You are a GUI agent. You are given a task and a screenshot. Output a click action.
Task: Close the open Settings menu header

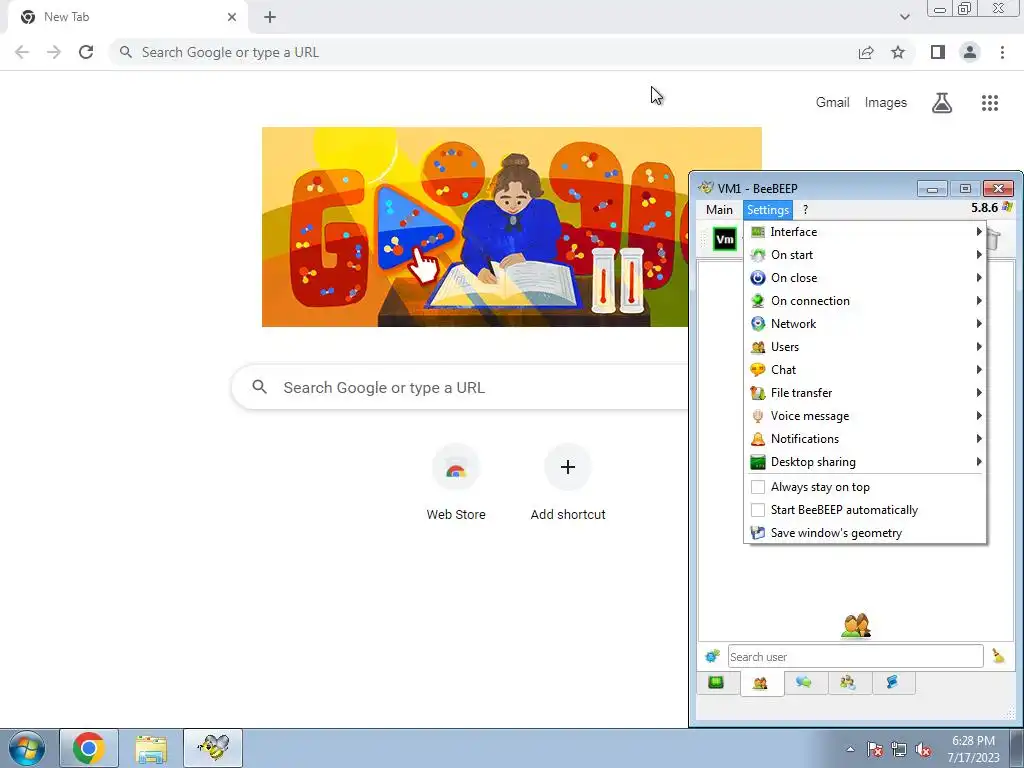(x=768, y=210)
